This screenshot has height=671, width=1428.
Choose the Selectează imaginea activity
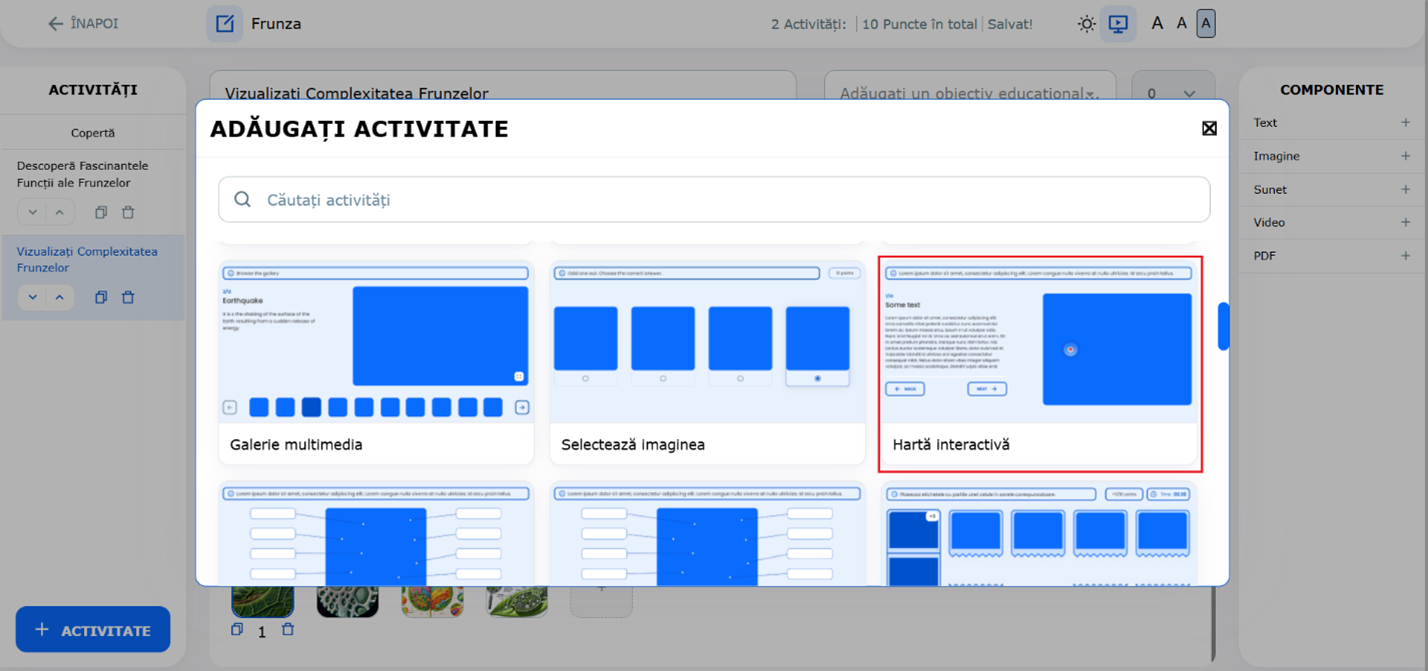[707, 362]
